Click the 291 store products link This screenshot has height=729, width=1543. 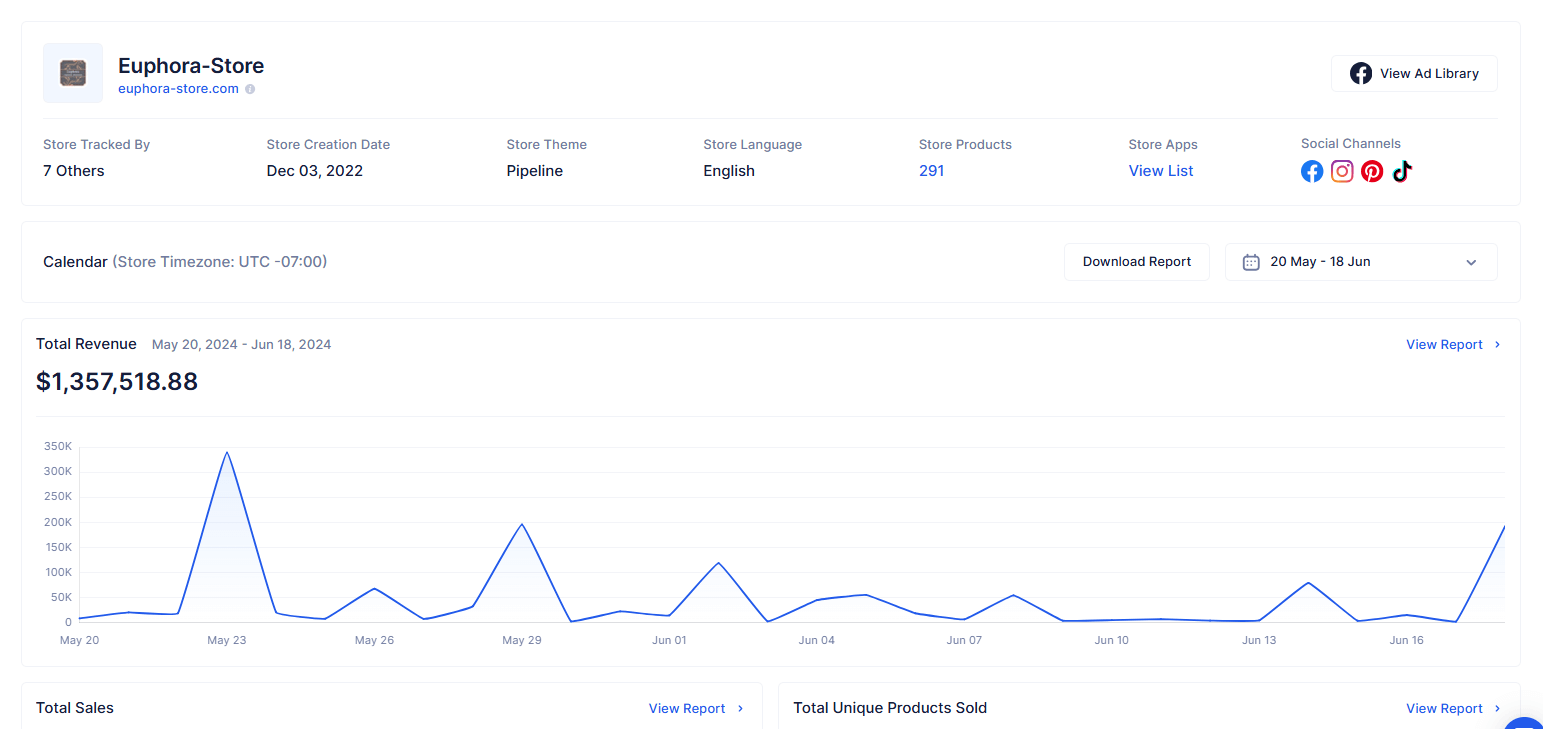pos(931,171)
